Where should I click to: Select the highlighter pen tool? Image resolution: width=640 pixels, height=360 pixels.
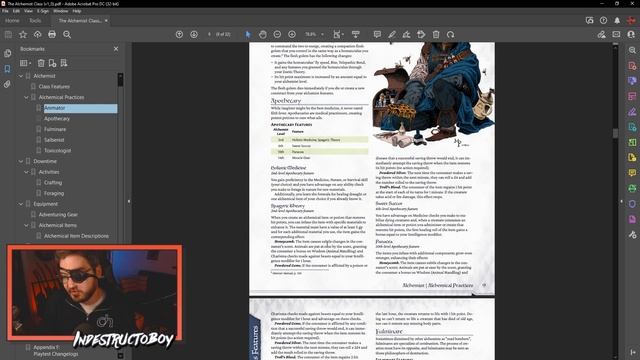click(392, 35)
